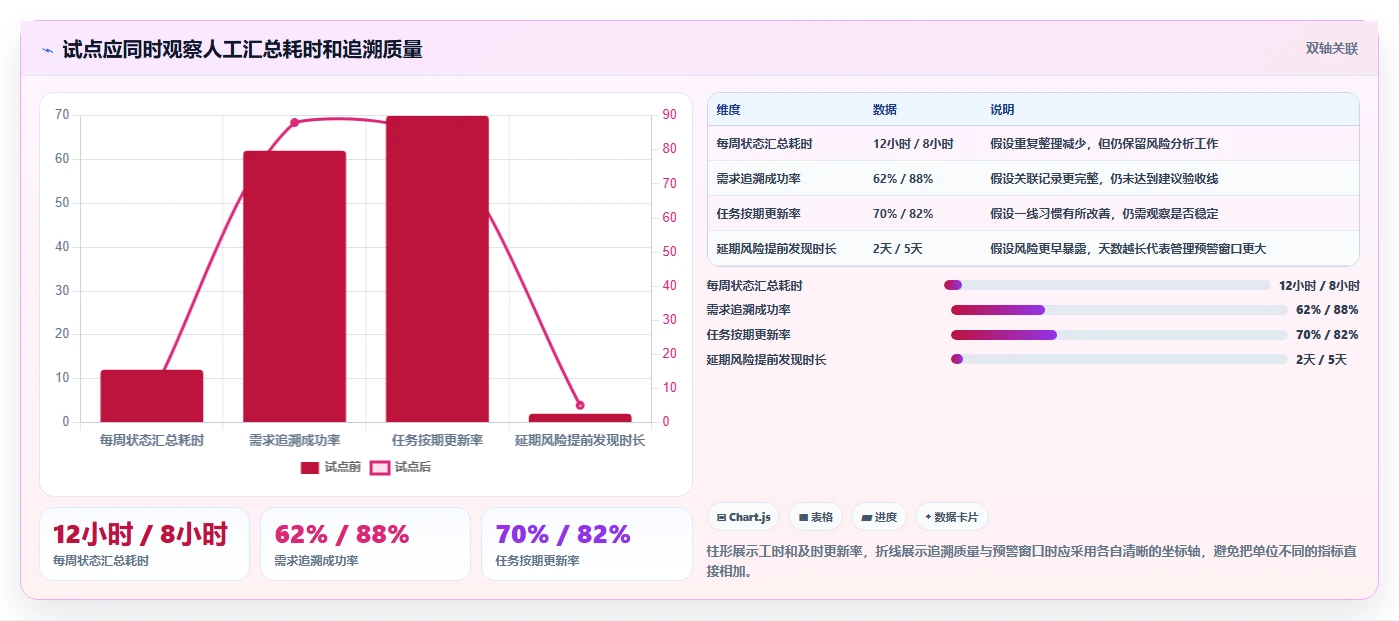The height and width of the screenshot is (621, 1399).
Task: Select the 数据卡片 tag chip
Action: (951, 517)
